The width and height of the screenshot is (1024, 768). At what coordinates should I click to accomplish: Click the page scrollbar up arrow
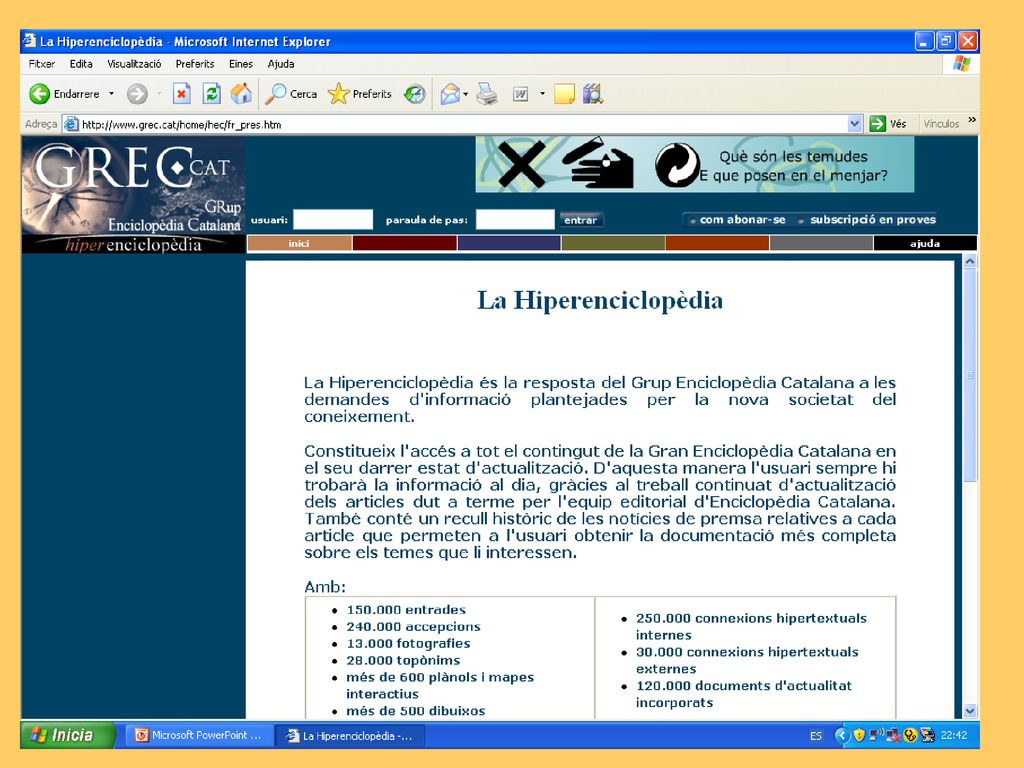tap(970, 261)
